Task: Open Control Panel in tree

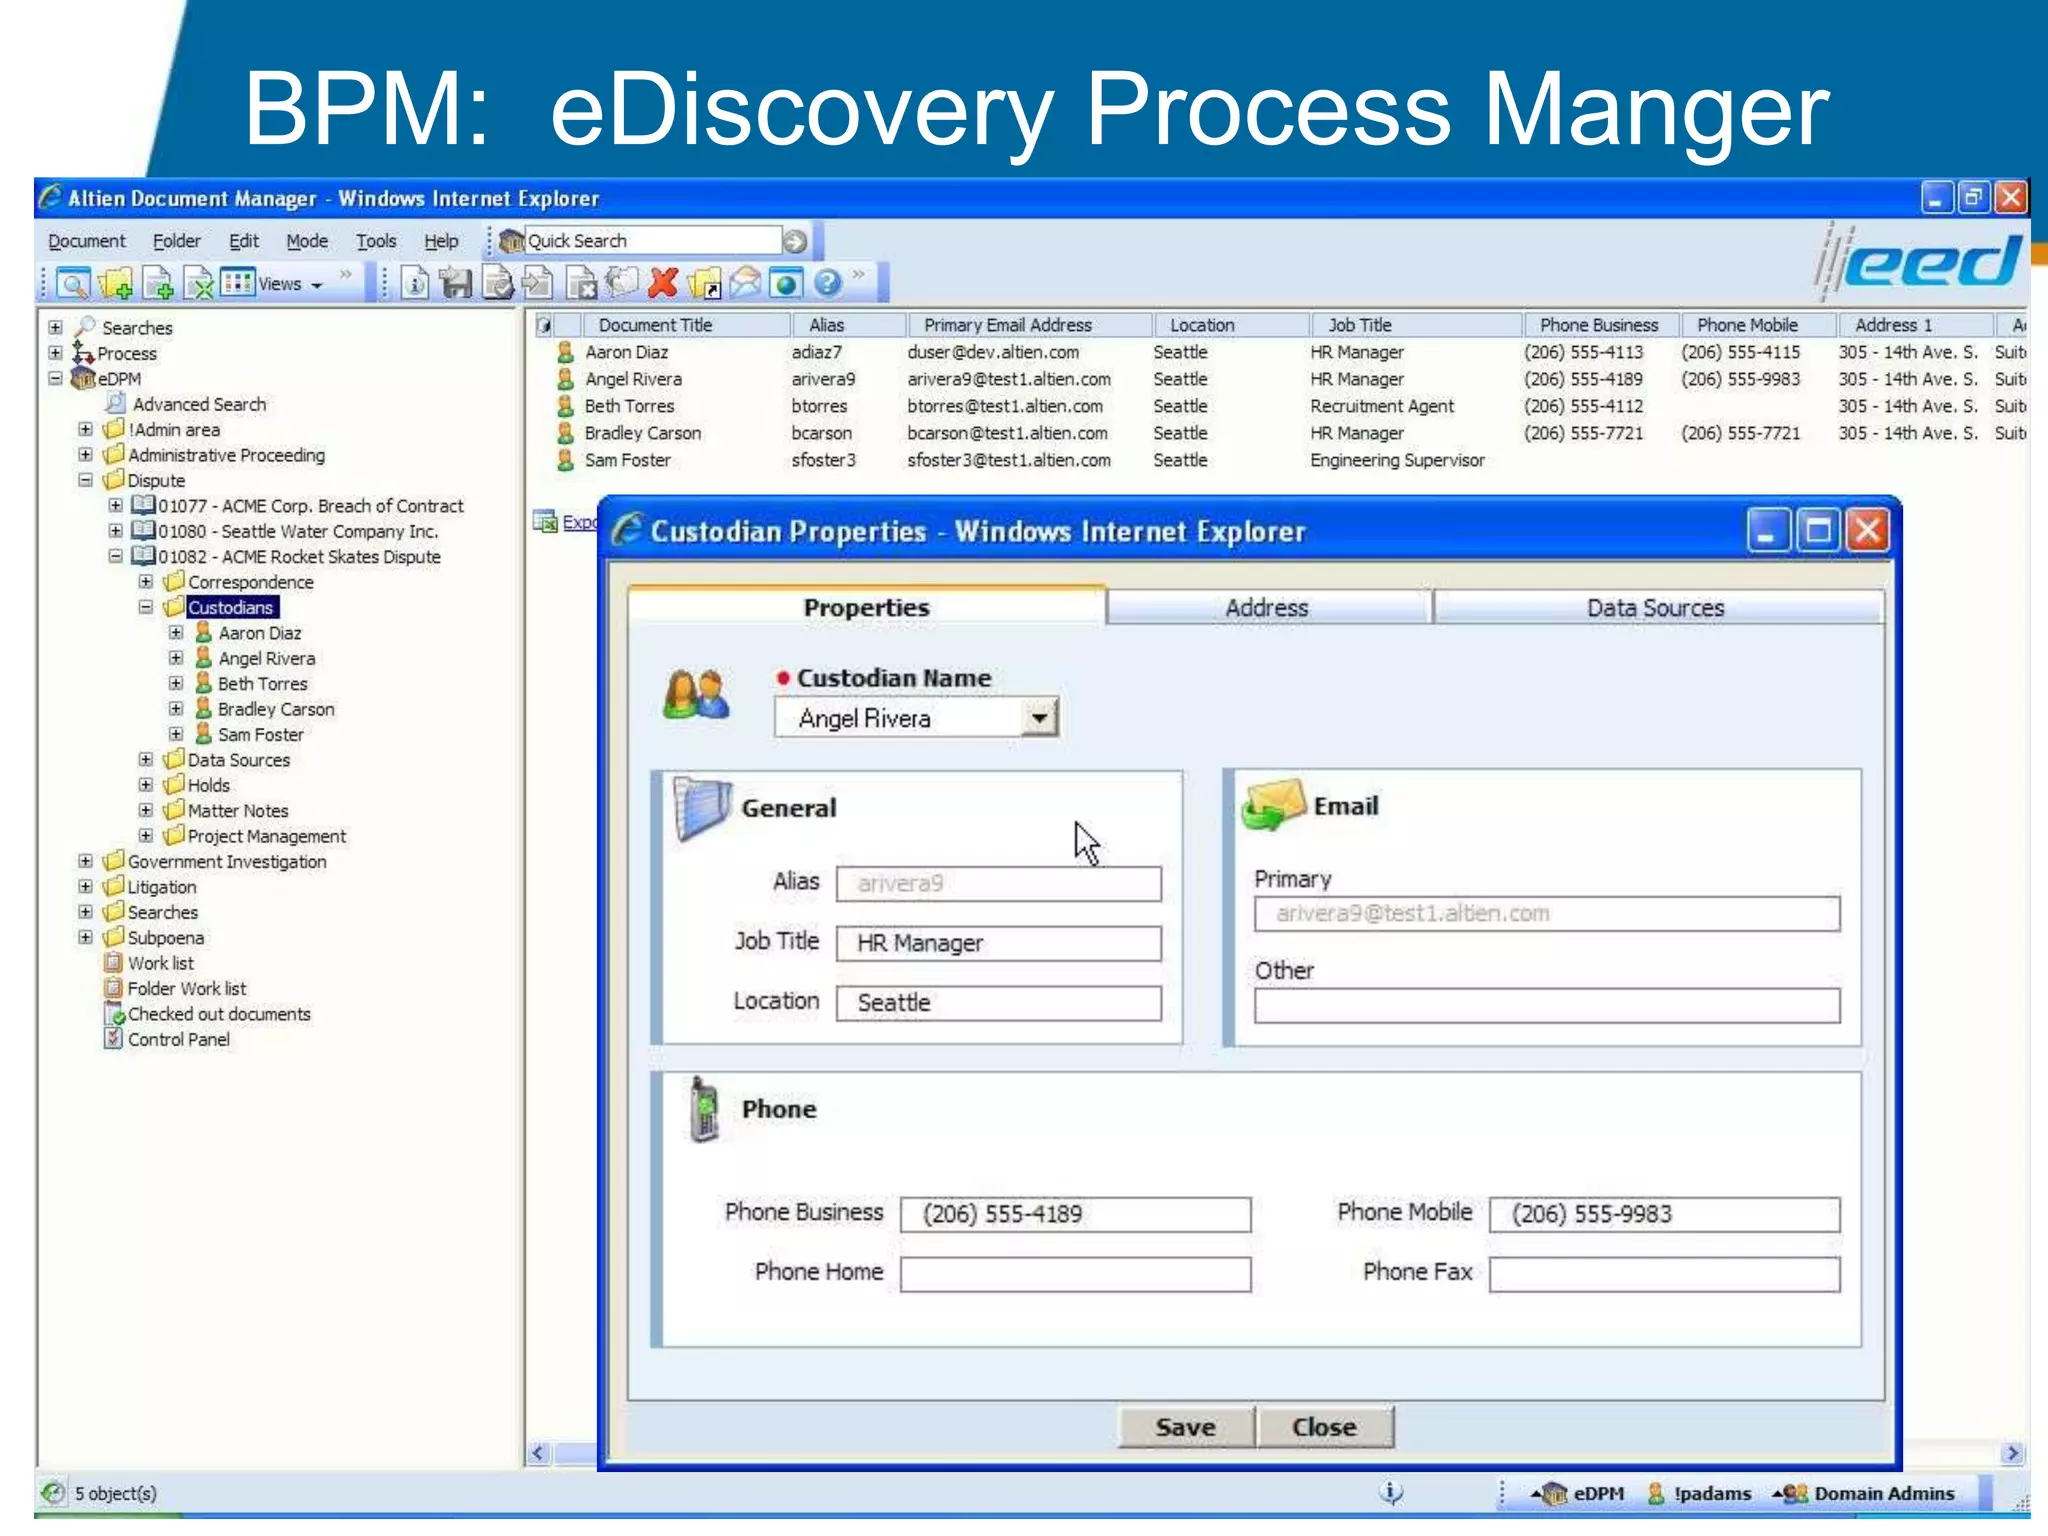Action: tap(179, 1039)
